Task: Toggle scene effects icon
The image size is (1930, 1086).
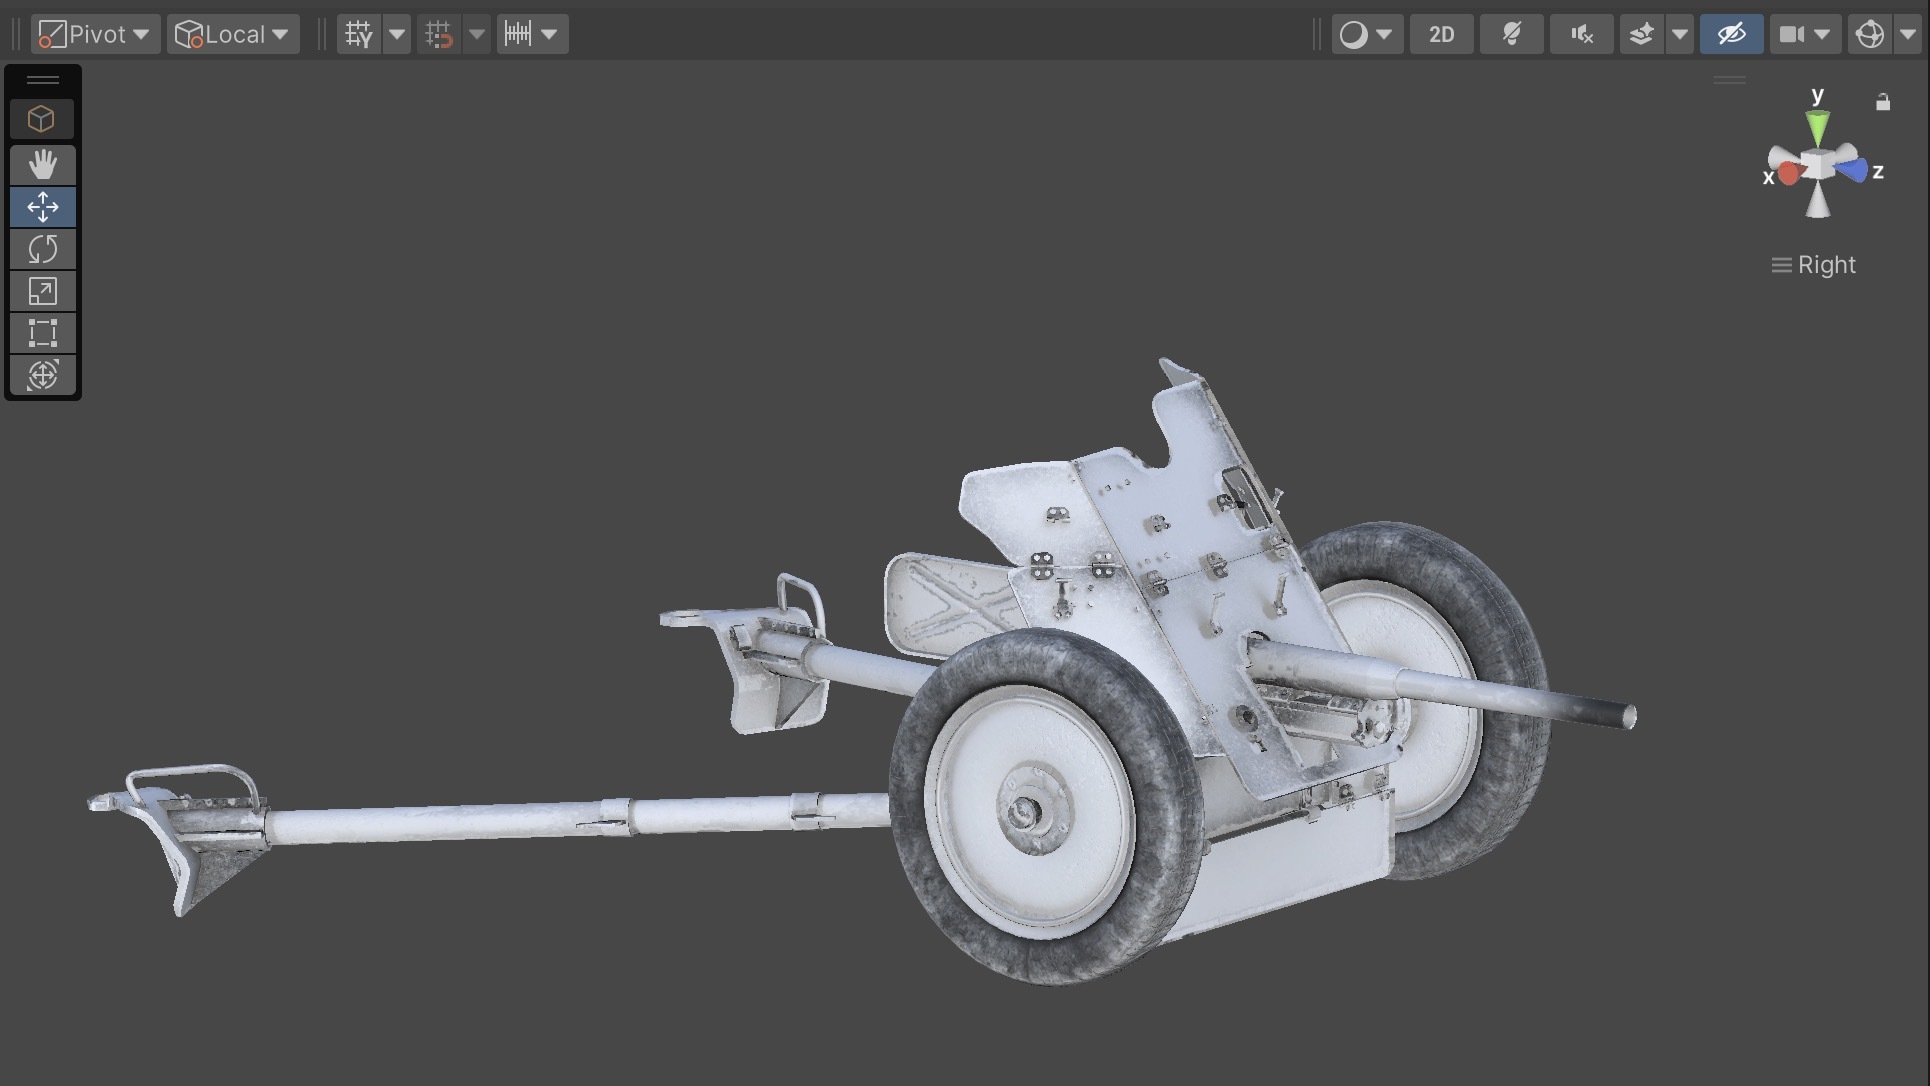Action: (1641, 34)
